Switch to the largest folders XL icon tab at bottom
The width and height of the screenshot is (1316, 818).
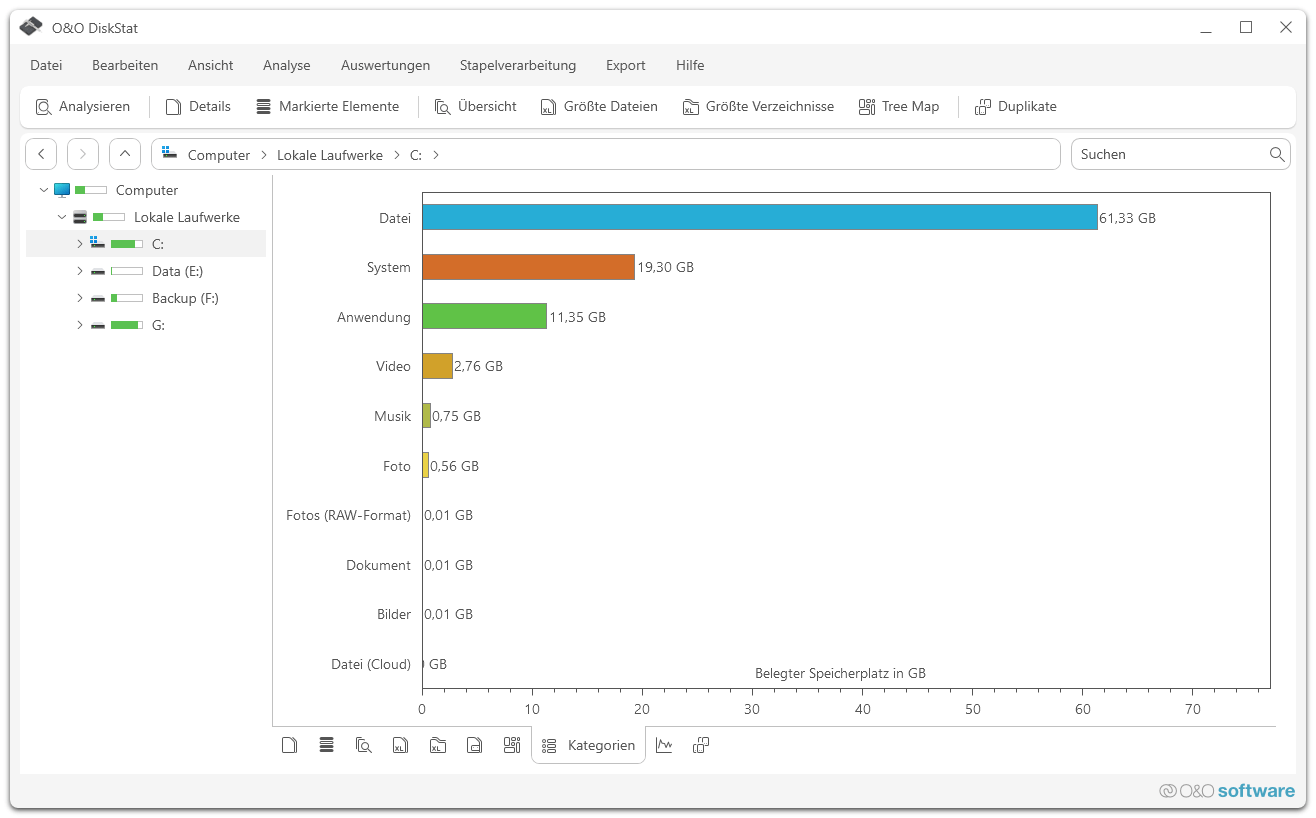tap(438, 745)
